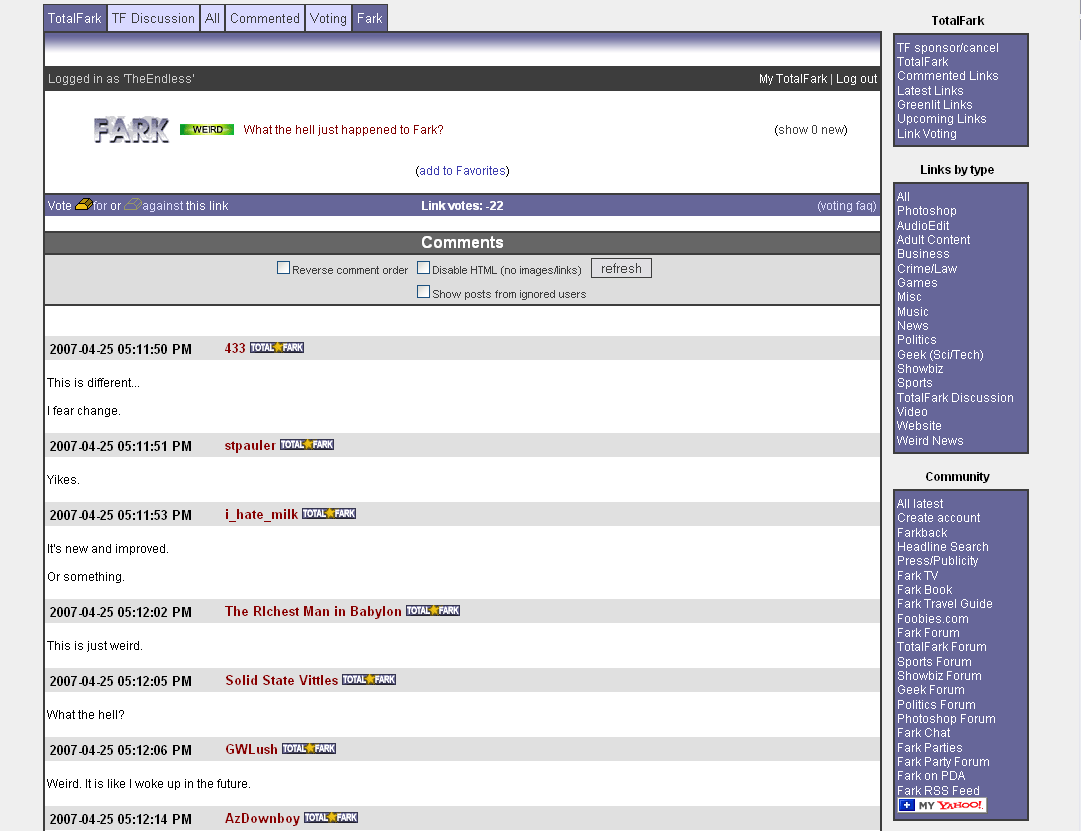The width and height of the screenshot is (1081, 831).
Task: Click the refresh button
Action: (x=621, y=268)
